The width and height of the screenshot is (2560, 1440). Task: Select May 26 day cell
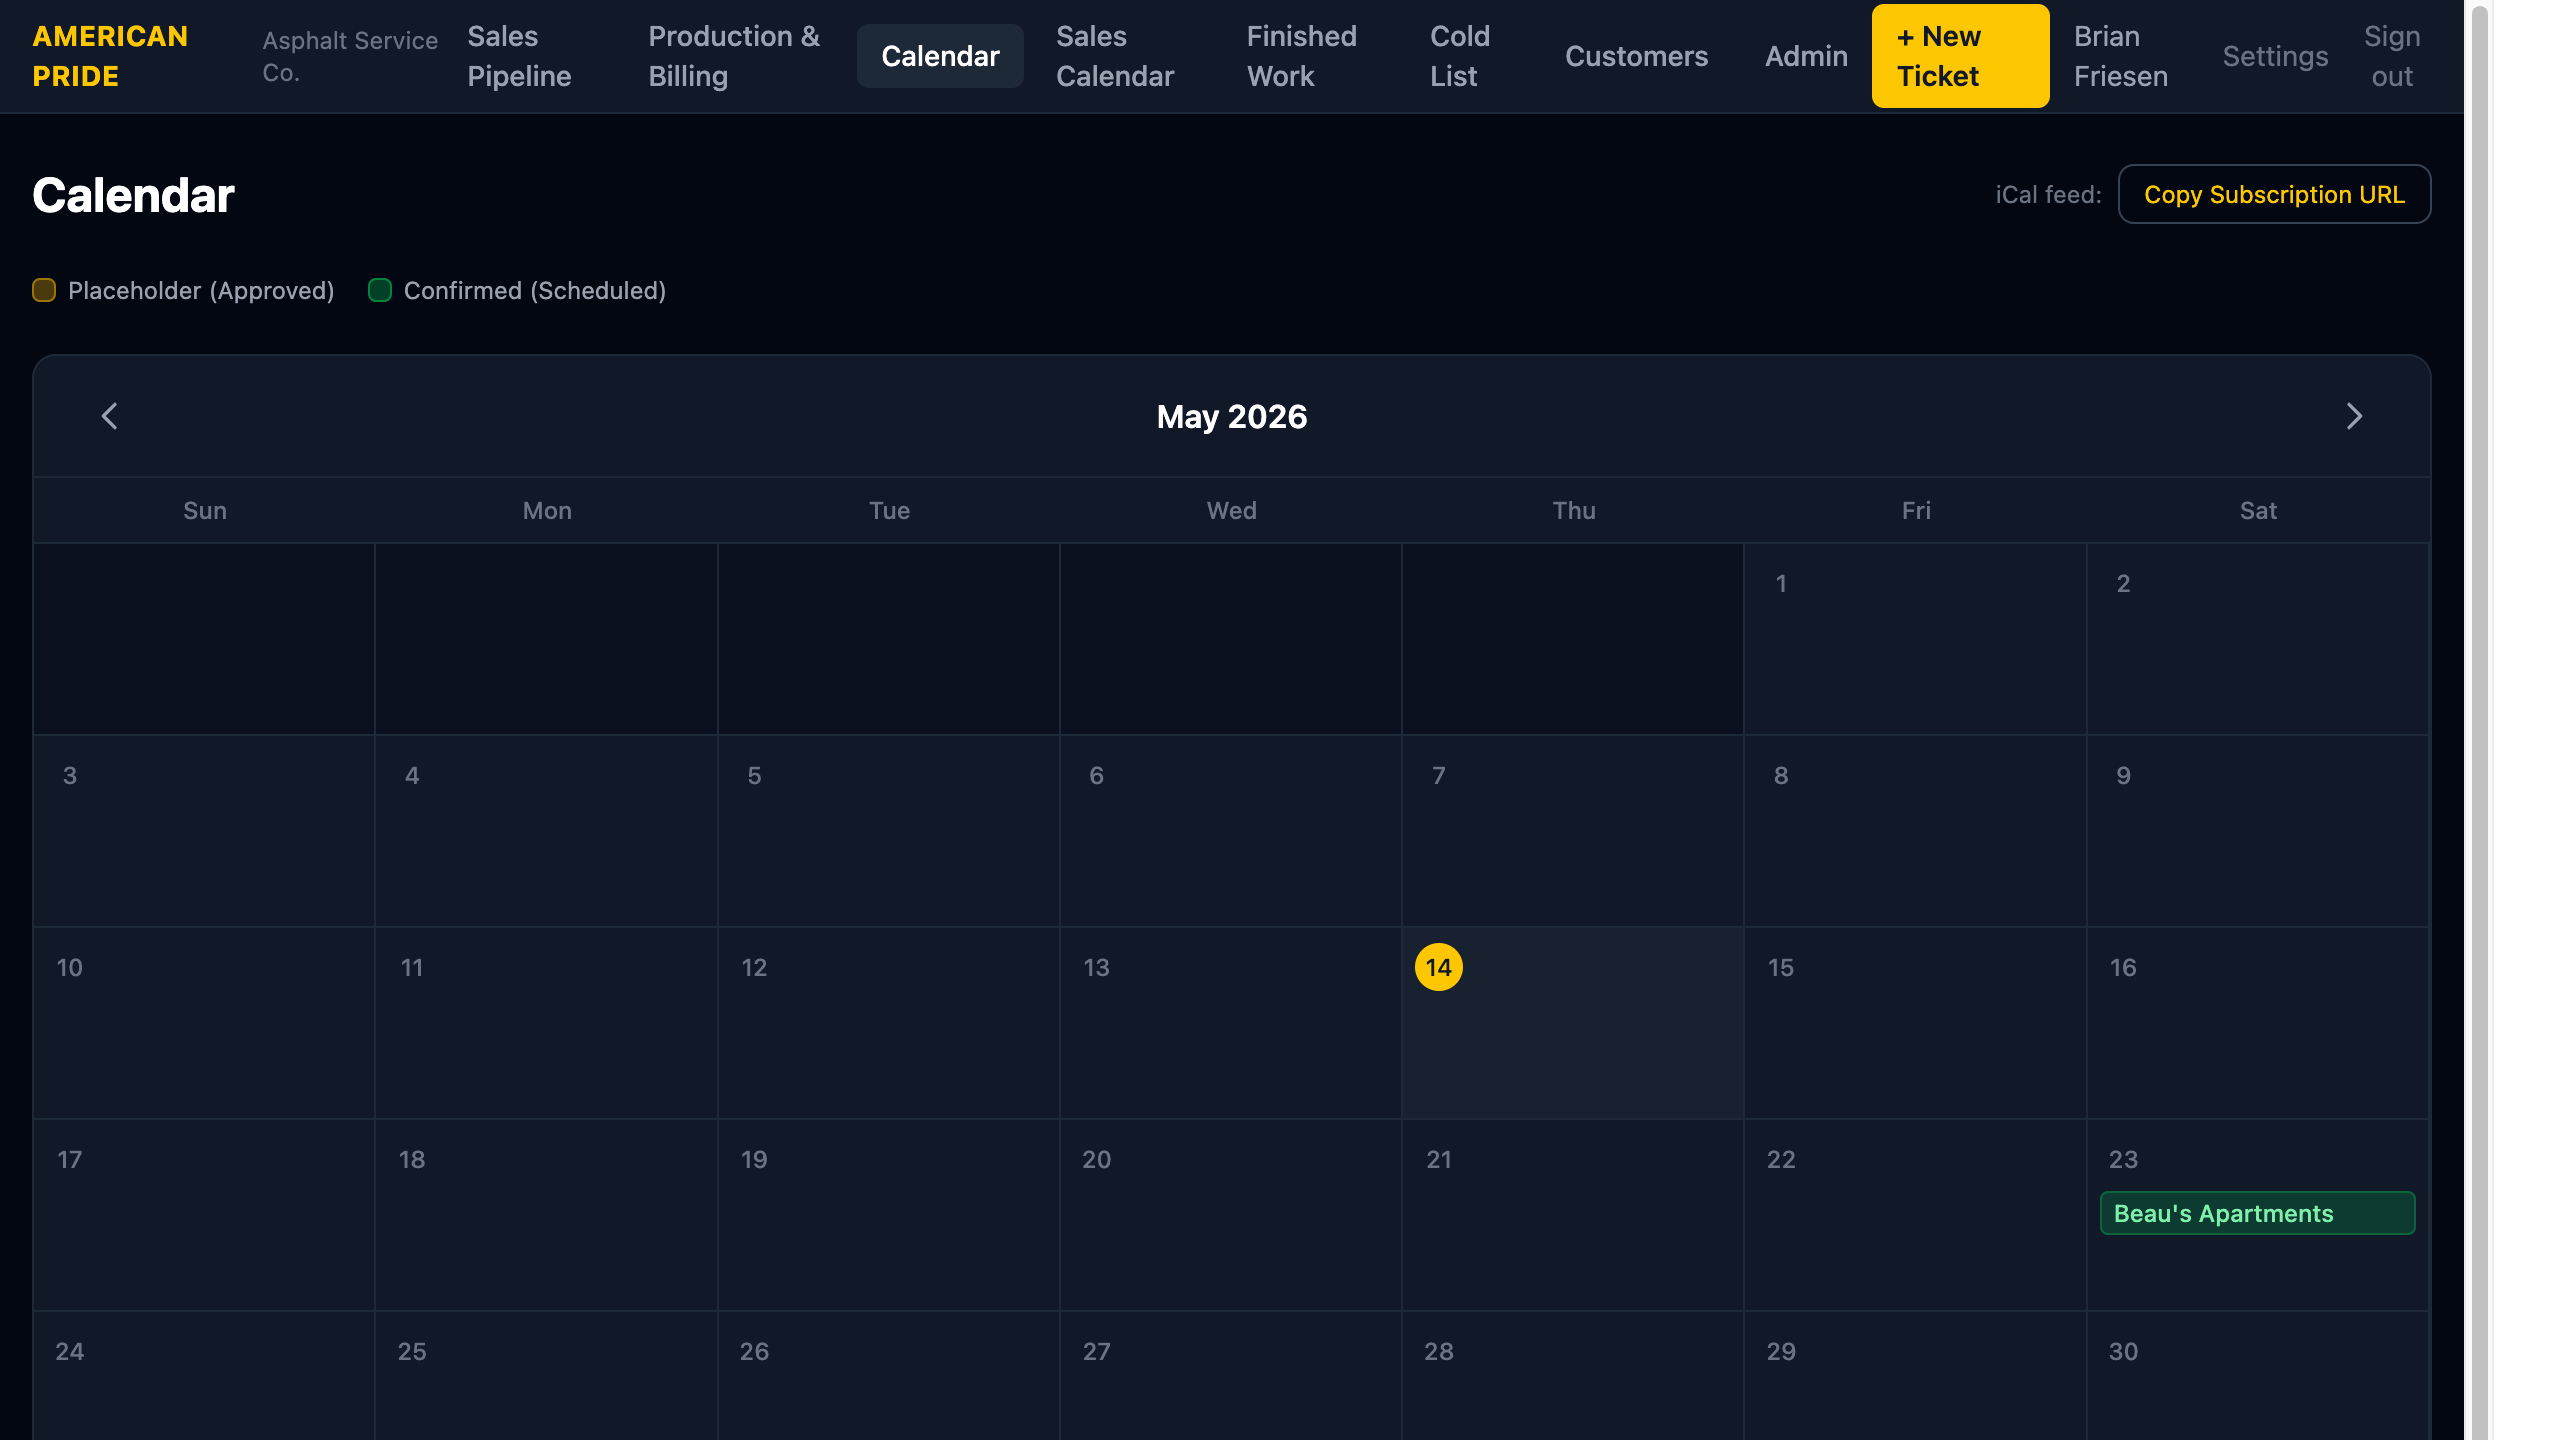tap(888, 1376)
